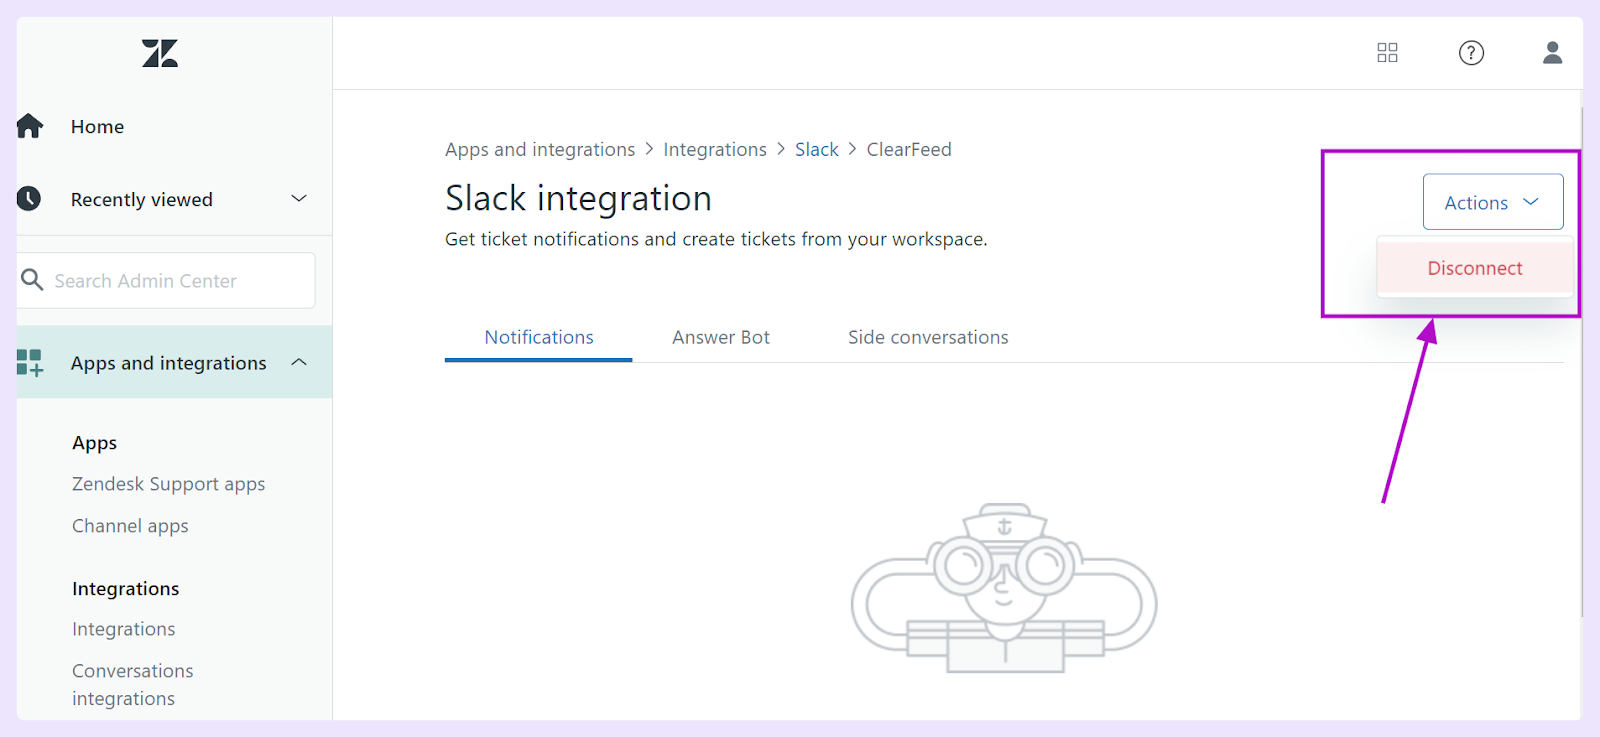Collapse the Apps and integrations section chevron
The height and width of the screenshot is (737, 1600).
pyautogui.click(x=299, y=362)
